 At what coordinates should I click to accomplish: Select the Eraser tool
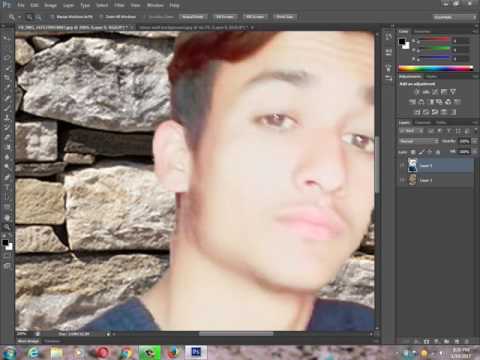(7, 137)
